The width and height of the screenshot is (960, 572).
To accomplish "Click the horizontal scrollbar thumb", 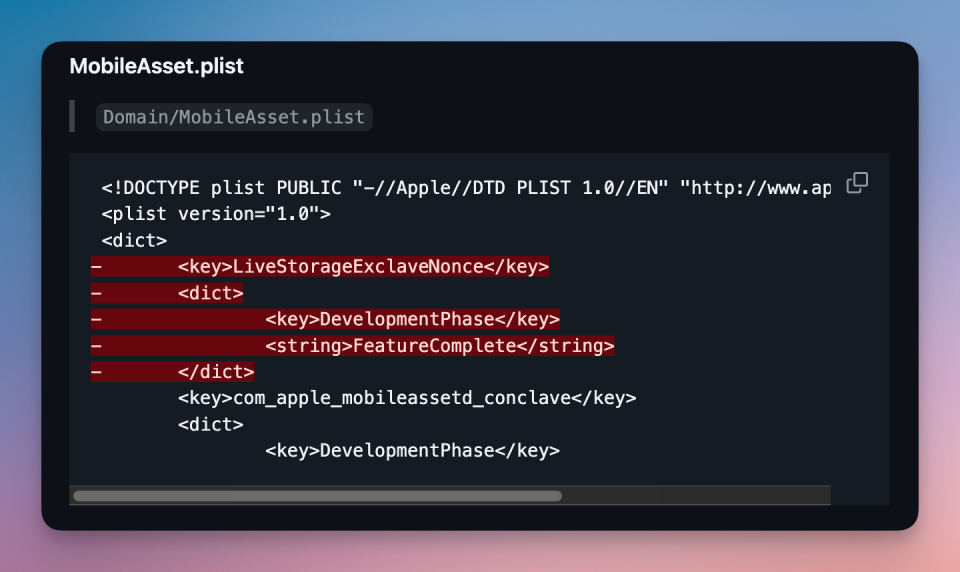I will tap(317, 495).
